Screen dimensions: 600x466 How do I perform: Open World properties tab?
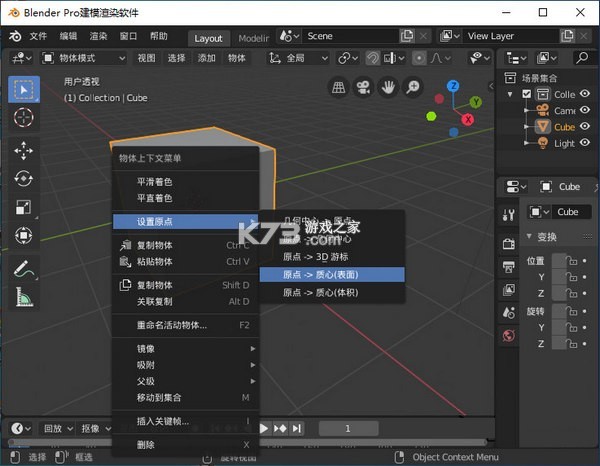508,336
